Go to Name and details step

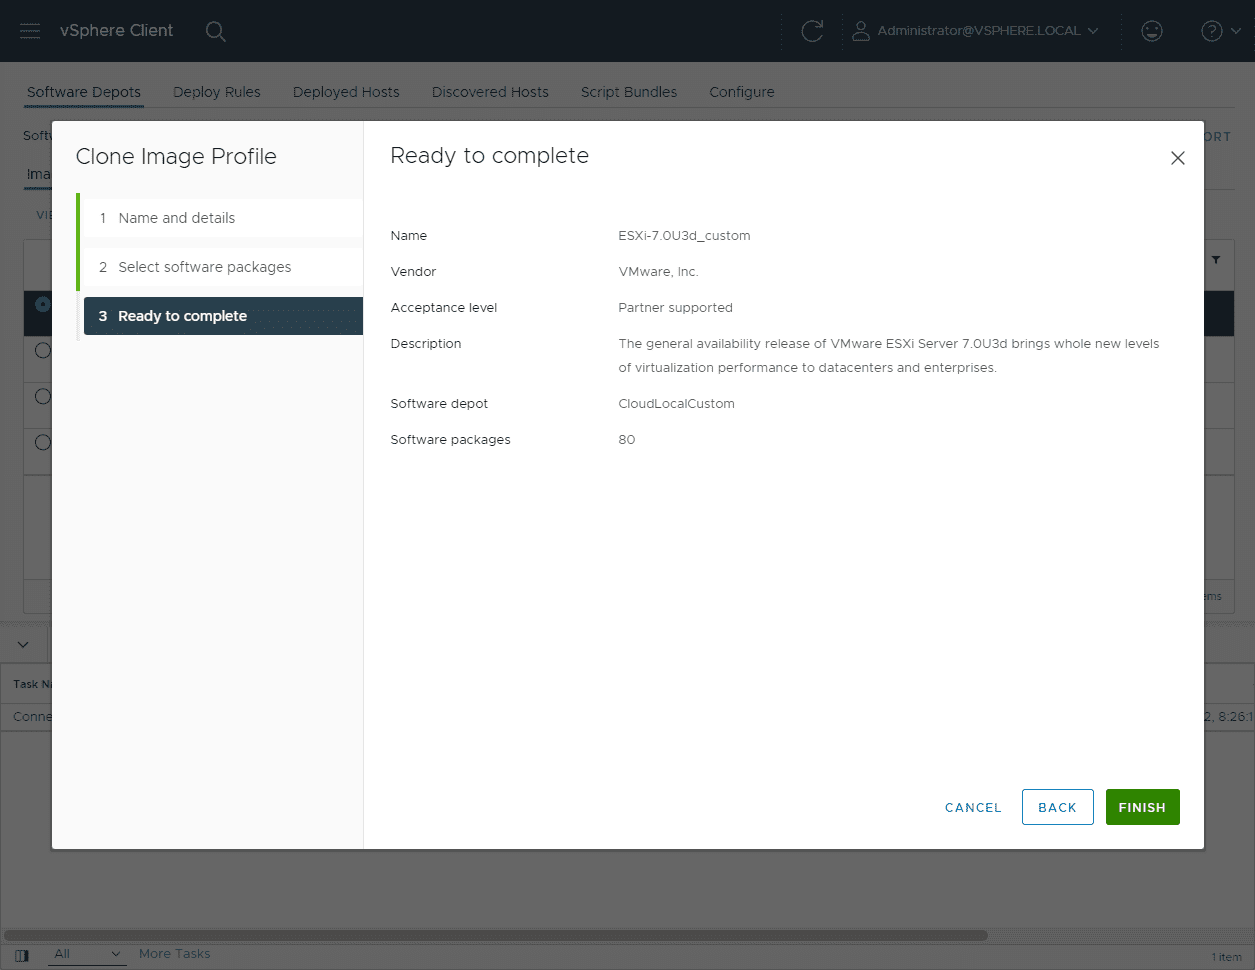click(177, 218)
